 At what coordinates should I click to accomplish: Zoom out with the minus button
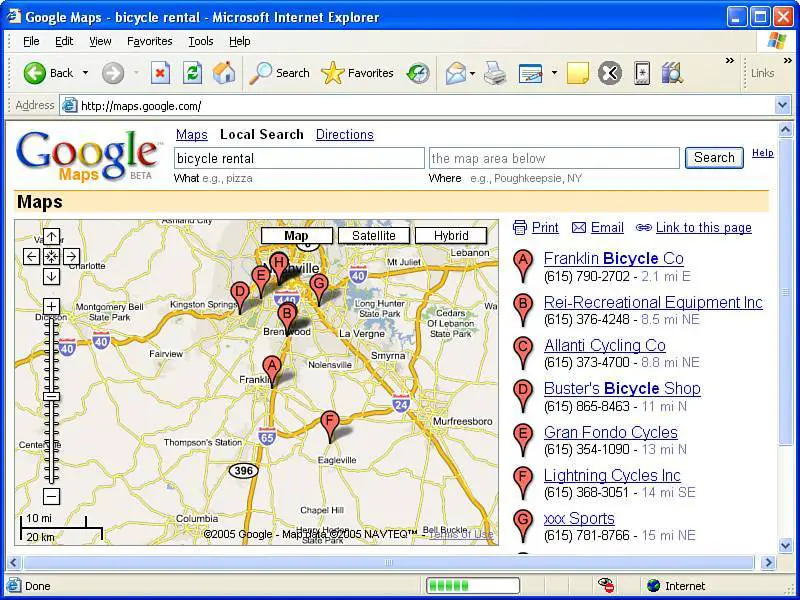click(x=51, y=496)
